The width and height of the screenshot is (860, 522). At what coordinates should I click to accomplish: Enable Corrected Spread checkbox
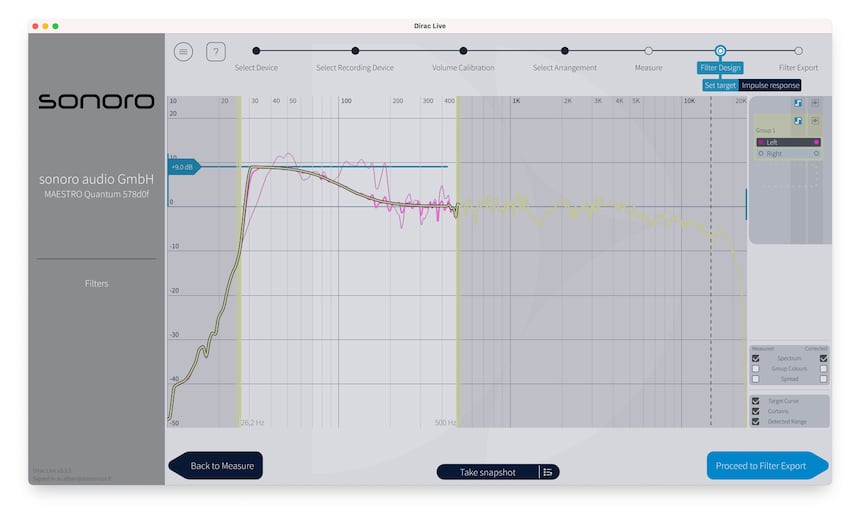tap(823, 379)
